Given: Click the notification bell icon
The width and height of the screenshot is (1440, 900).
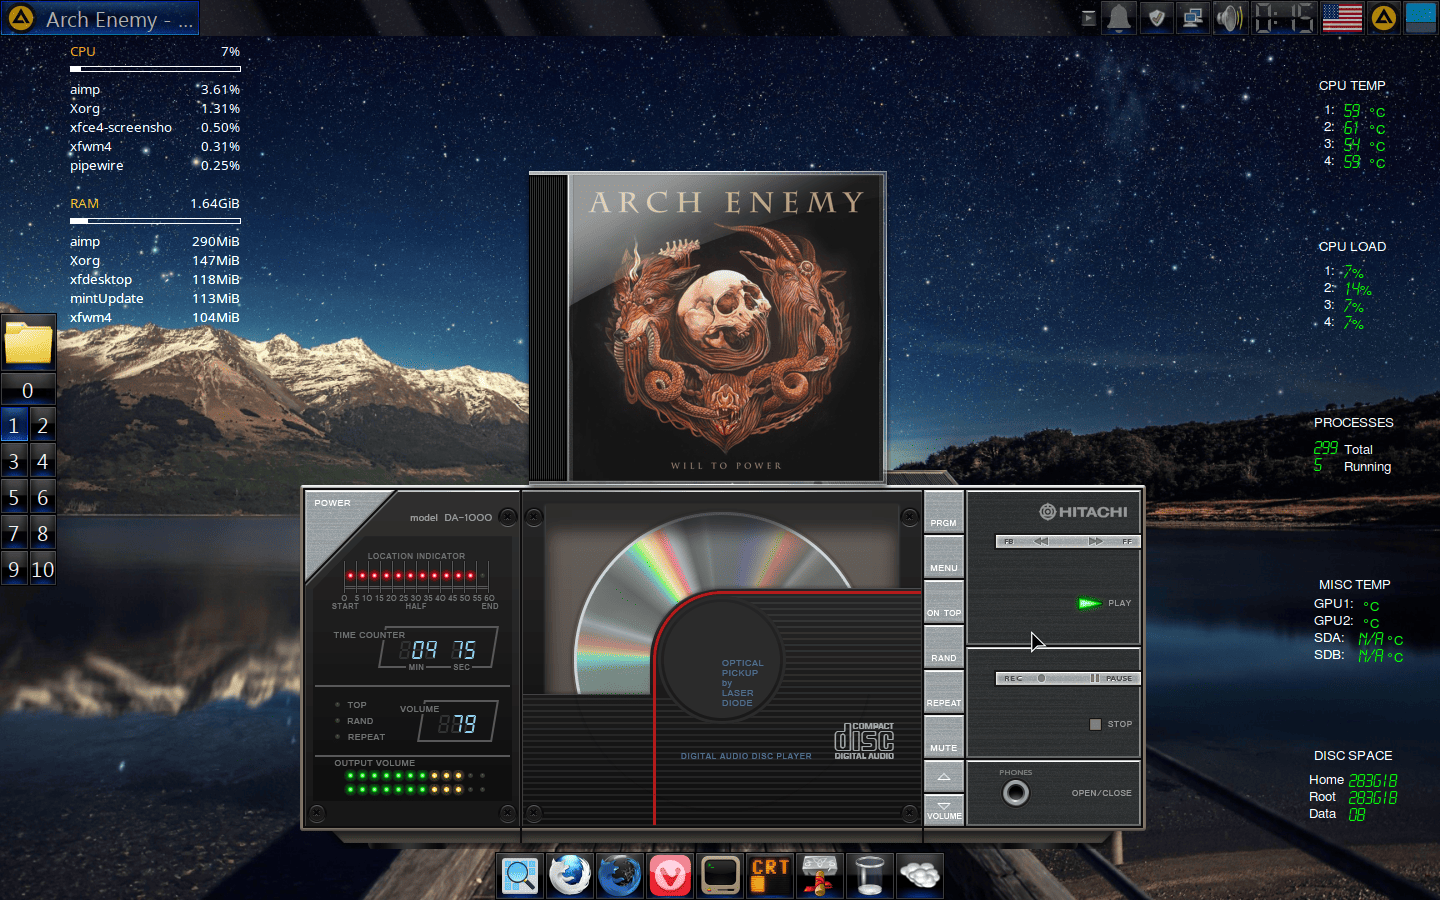Looking at the screenshot, I should coord(1119,18).
